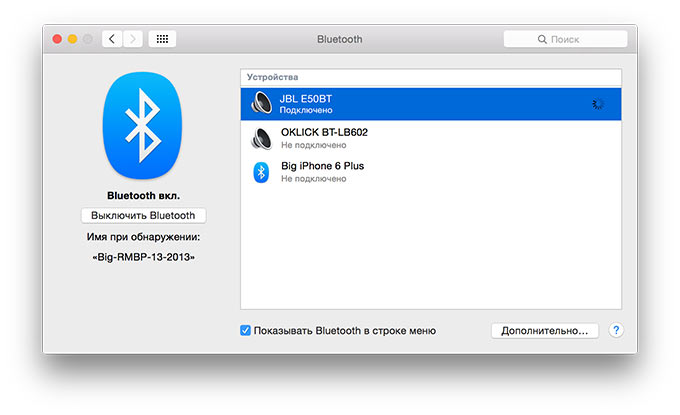The image size is (680, 415).
Task: Click the JBL E50BT speaker icon
Action: tap(262, 104)
